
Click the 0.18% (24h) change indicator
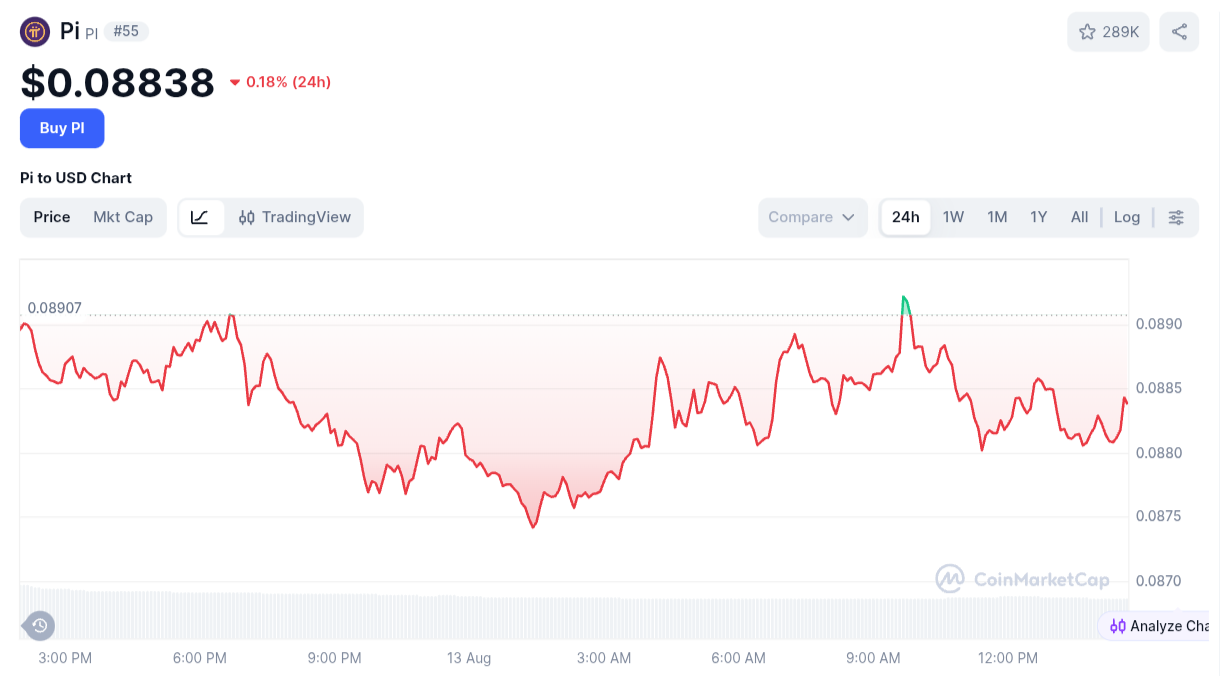click(280, 82)
